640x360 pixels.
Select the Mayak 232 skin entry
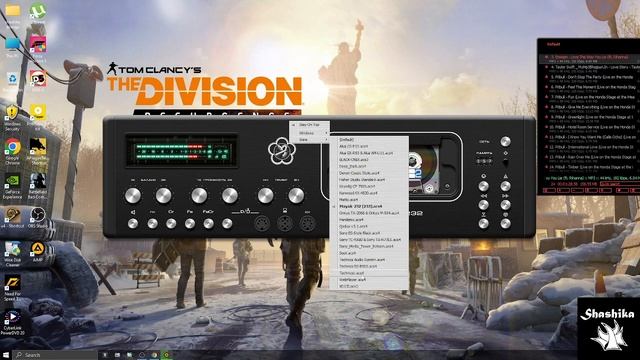[369, 207]
